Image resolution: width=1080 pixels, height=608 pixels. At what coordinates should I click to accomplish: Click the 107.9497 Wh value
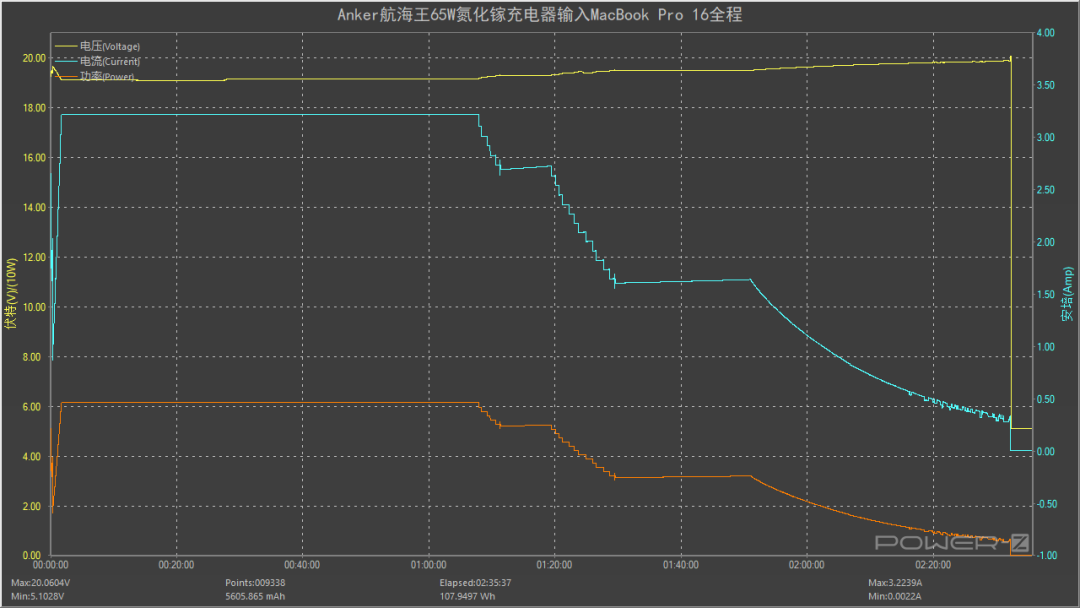click(467, 596)
